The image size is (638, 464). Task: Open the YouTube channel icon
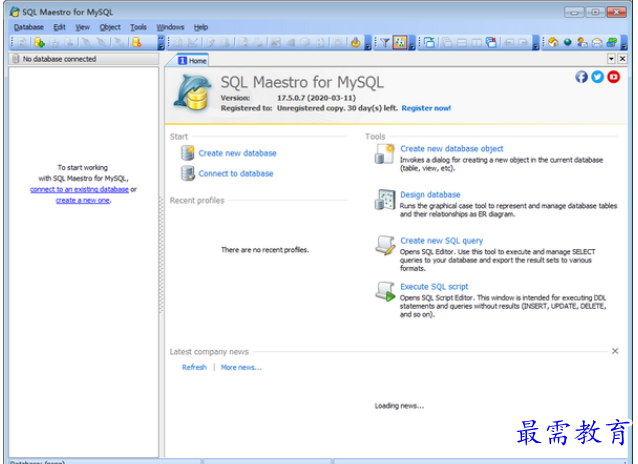pyautogui.click(x=614, y=77)
